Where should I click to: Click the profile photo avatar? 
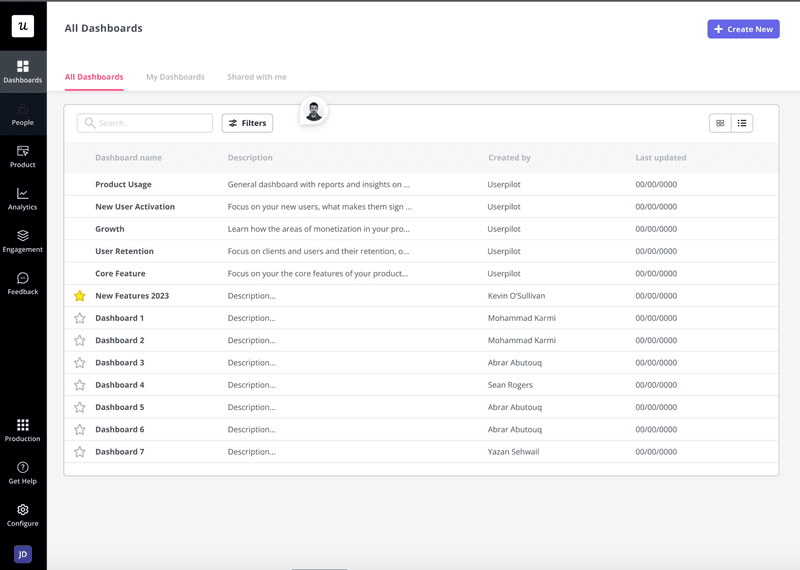coord(313,111)
